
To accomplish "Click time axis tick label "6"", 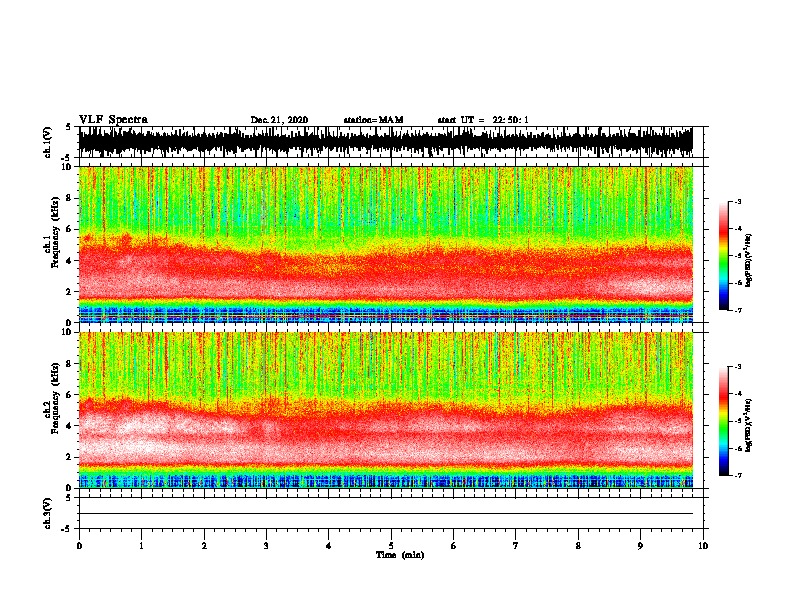I will click(454, 546).
